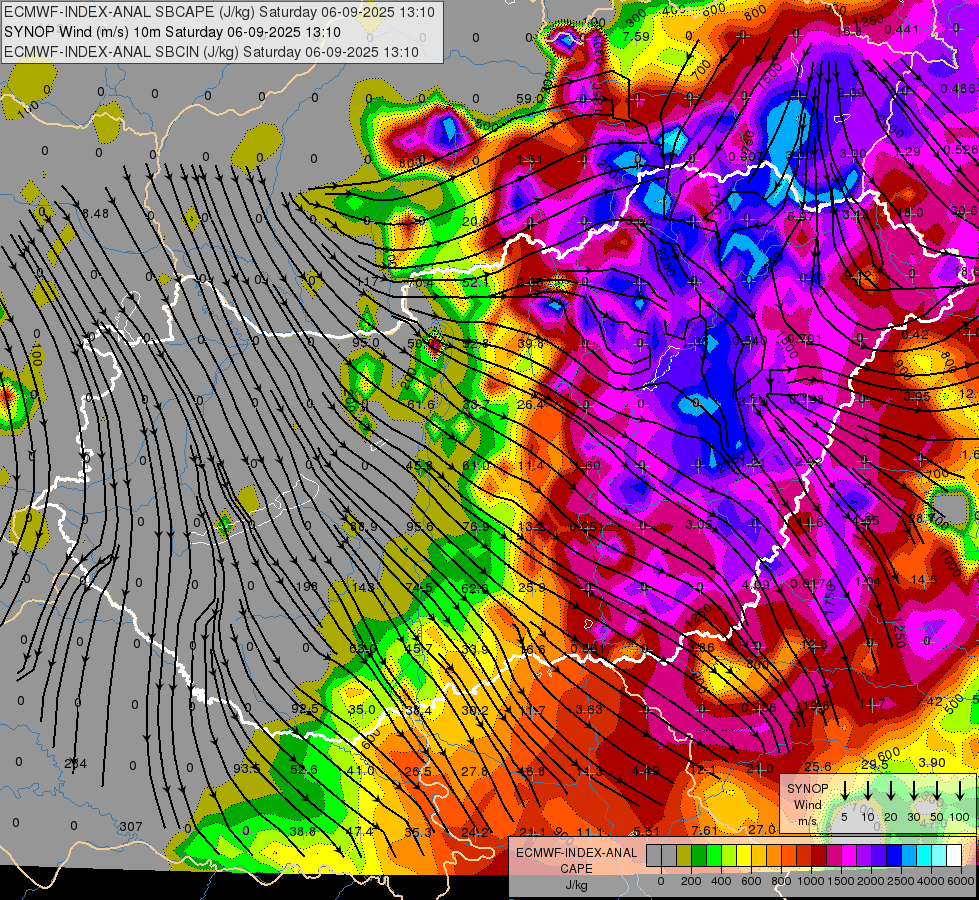The width and height of the screenshot is (979, 900).
Task: Click the 3.90 value on the map
Action: coord(932,763)
